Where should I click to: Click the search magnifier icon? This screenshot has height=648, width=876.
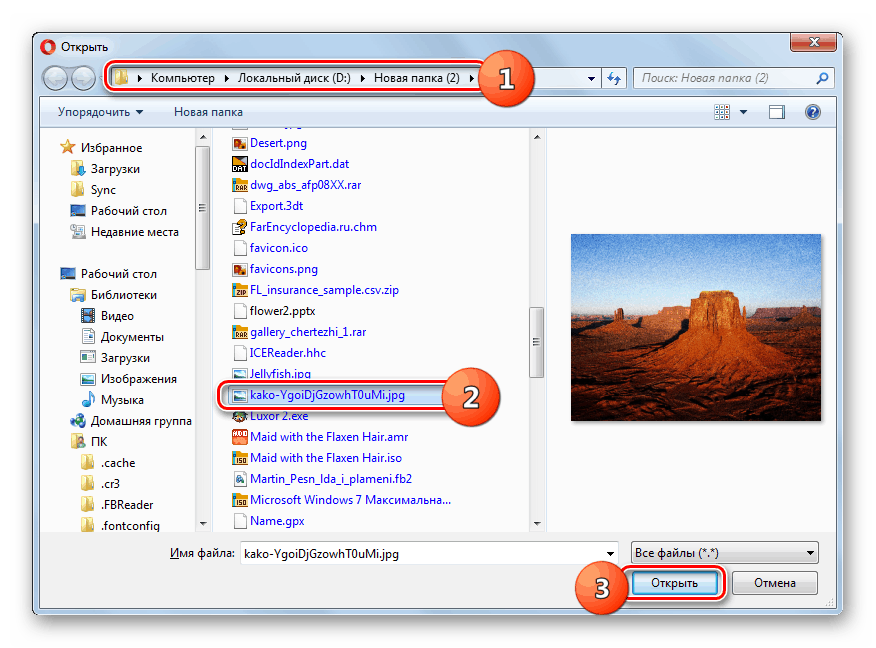tap(822, 78)
